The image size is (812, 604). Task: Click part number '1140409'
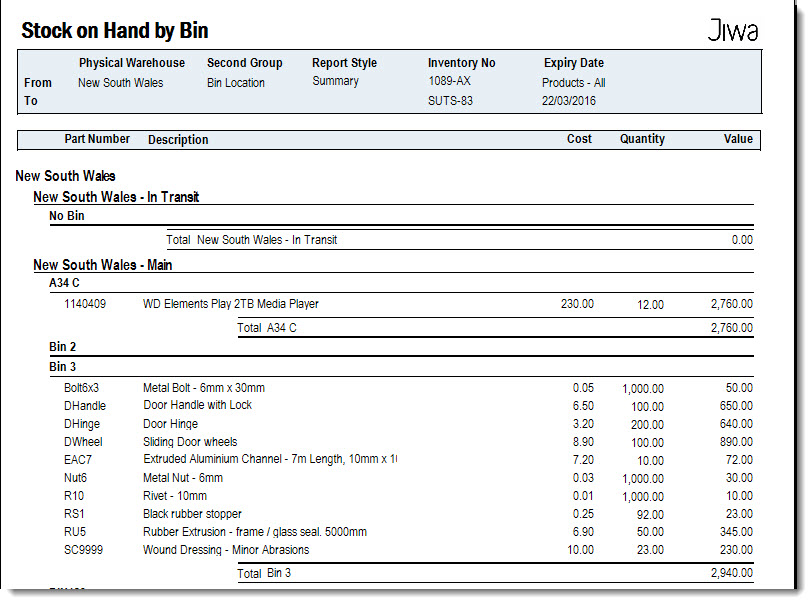[x=85, y=304]
